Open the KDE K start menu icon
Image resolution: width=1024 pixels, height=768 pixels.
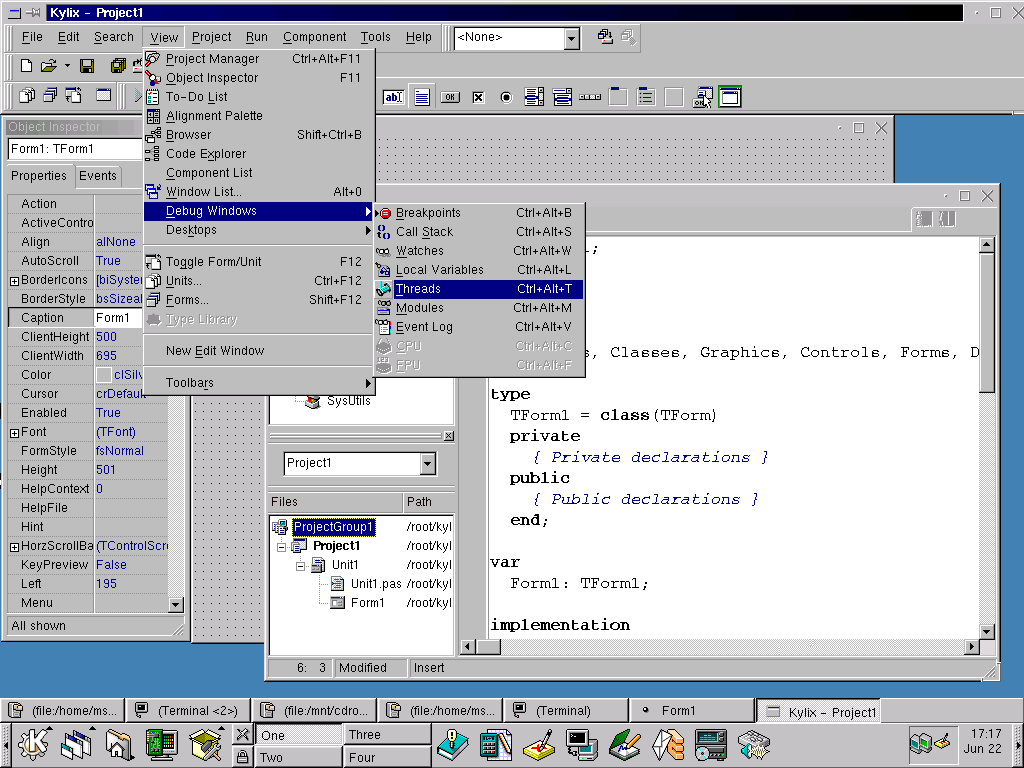tap(33, 744)
